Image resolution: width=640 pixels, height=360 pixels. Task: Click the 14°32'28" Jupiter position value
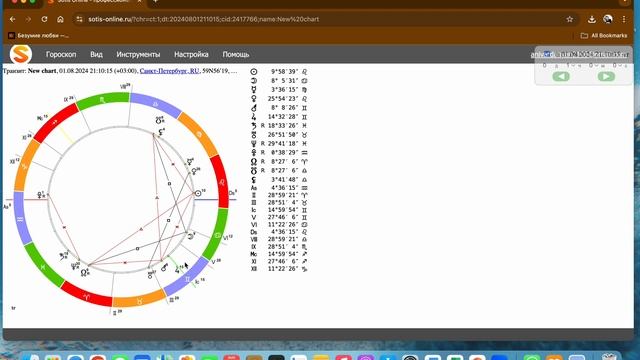tap(283, 116)
